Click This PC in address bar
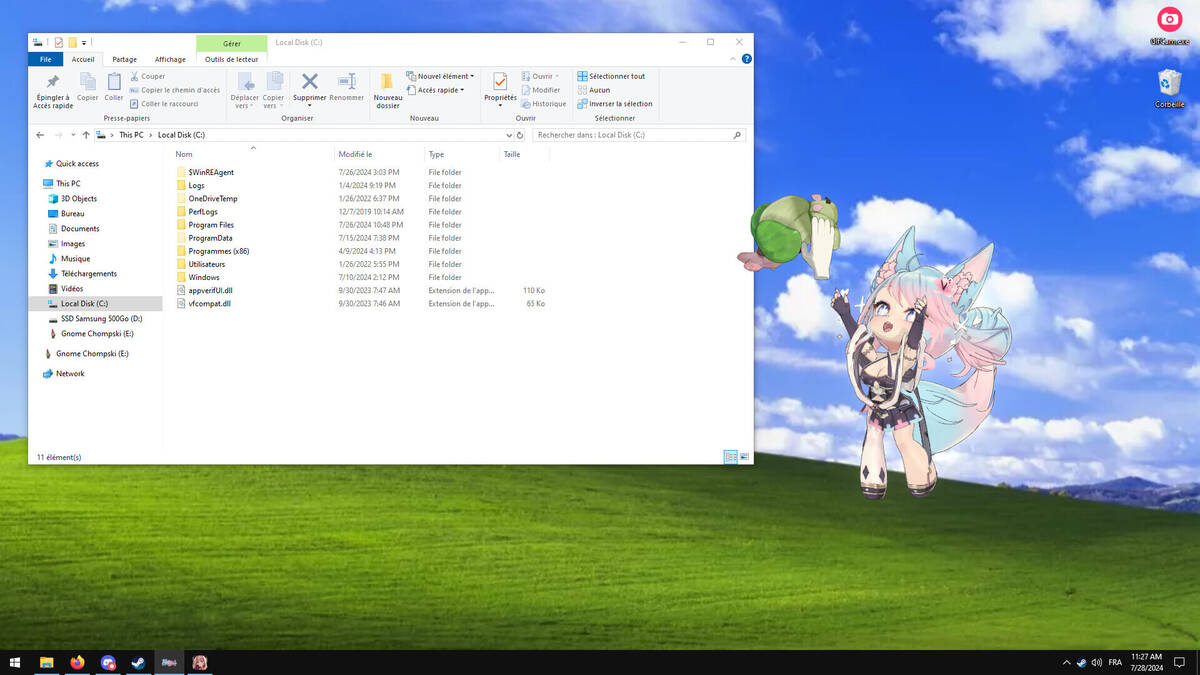 pos(131,135)
